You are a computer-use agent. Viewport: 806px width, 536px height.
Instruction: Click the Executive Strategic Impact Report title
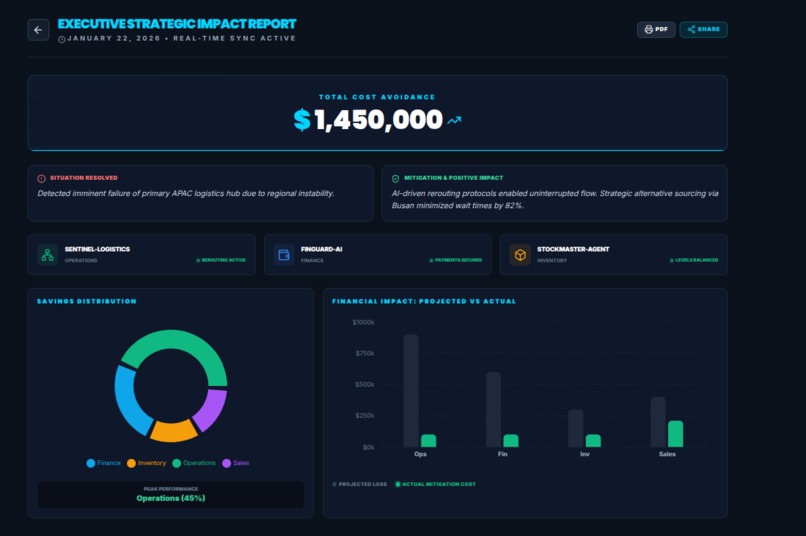[177, 24]
